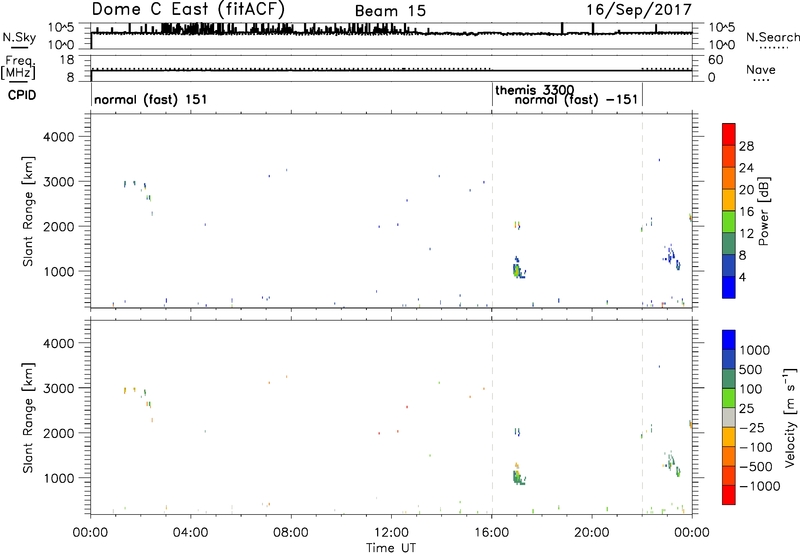This screenshot has width=800, height=554.
Task: Click the "N.Search" label
Action: pyautogui.click(x=772, y=37)
